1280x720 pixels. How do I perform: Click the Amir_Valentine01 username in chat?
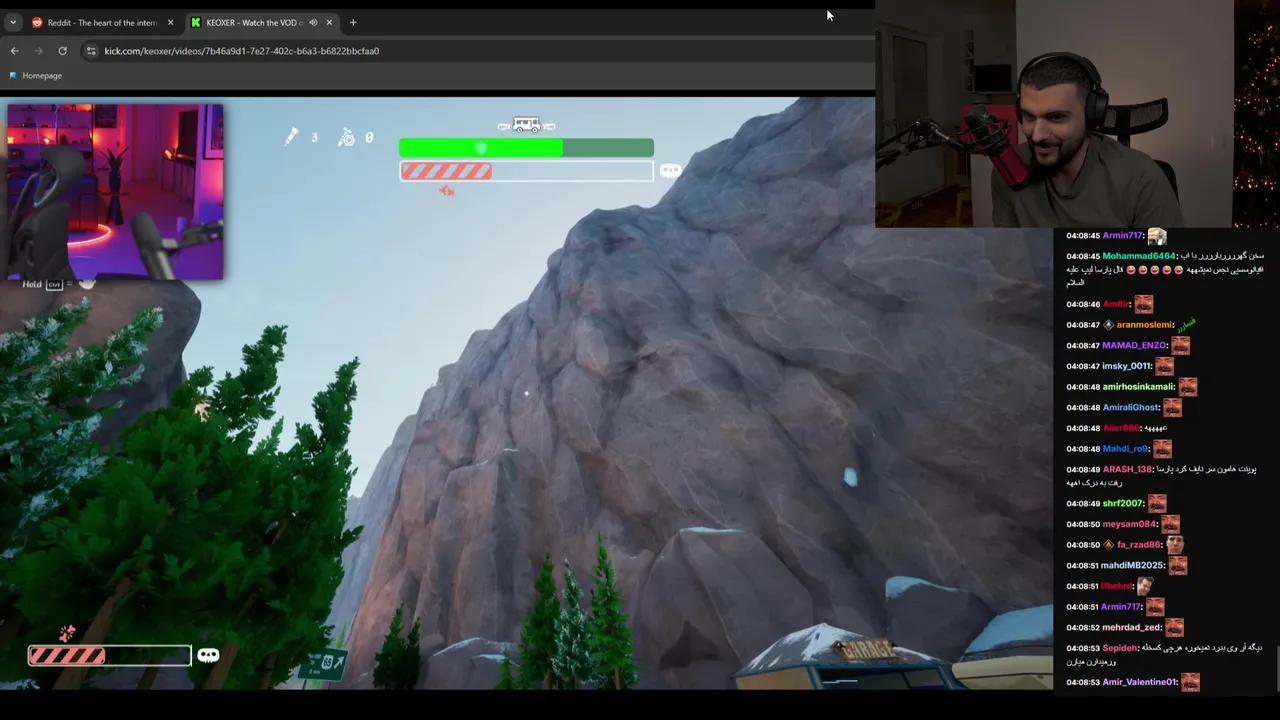pos(1139,682)
